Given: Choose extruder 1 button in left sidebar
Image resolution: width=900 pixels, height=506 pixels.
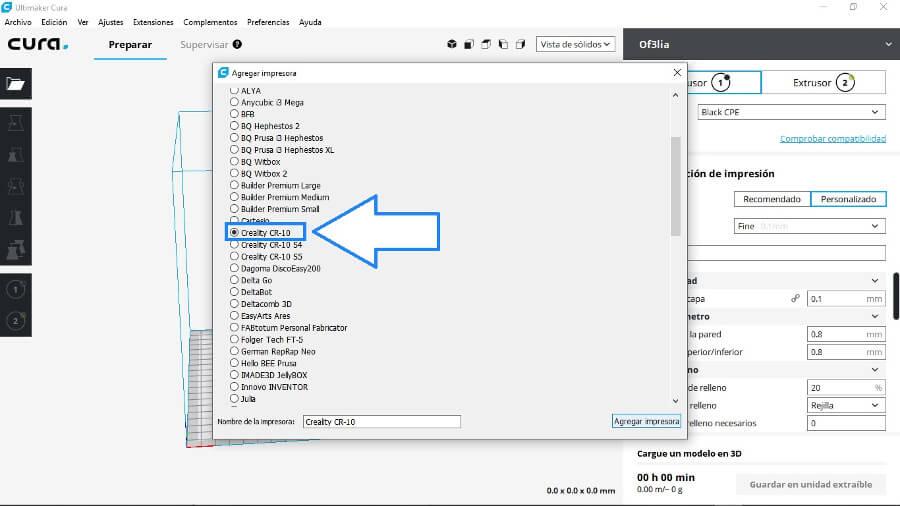Looking at the screenshot, I should coord(15,289).
